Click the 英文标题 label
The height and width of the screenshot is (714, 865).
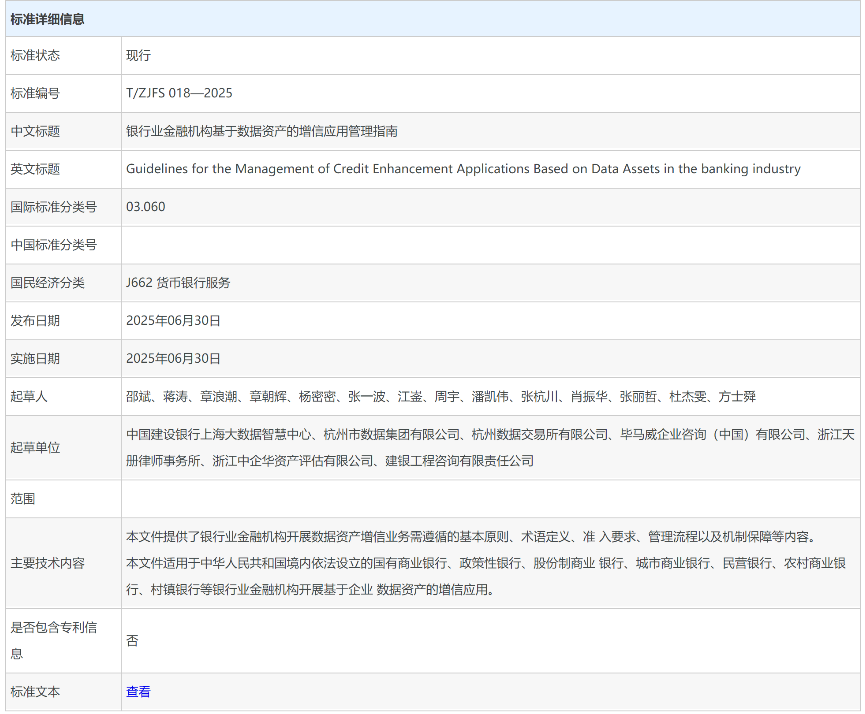(35, 169)
